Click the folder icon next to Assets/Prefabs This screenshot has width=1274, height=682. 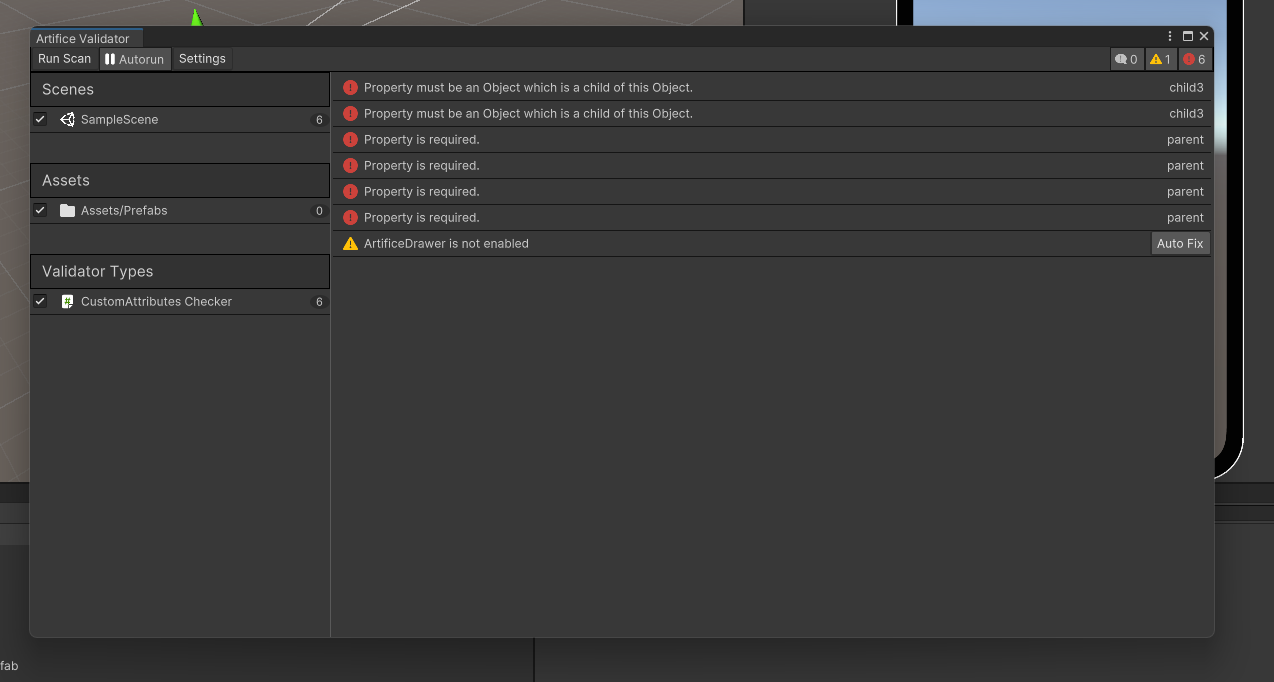point(67,210)
